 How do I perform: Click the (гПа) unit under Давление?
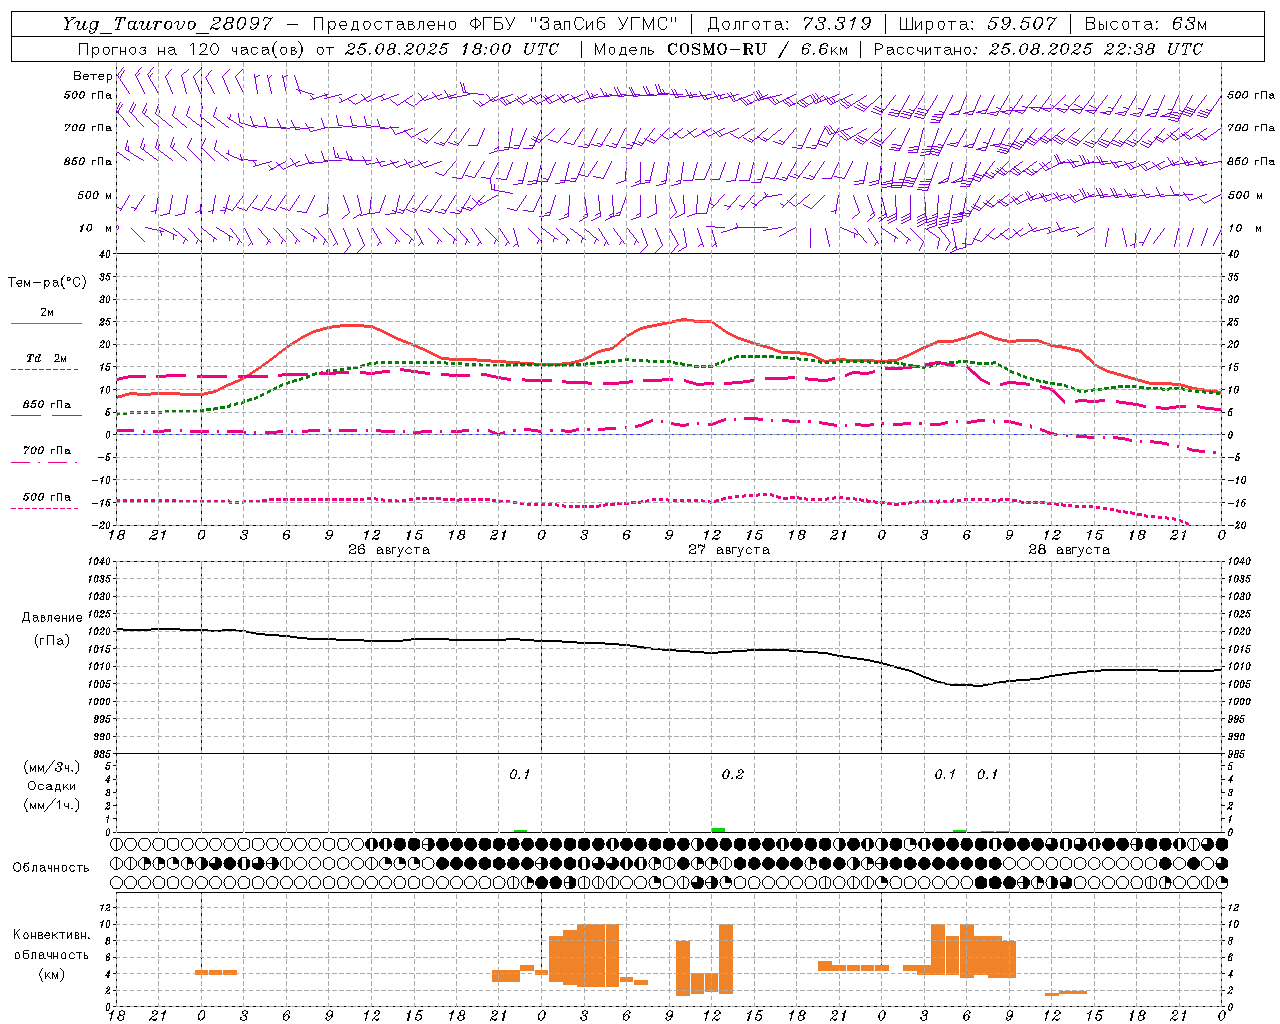point(52,641)
